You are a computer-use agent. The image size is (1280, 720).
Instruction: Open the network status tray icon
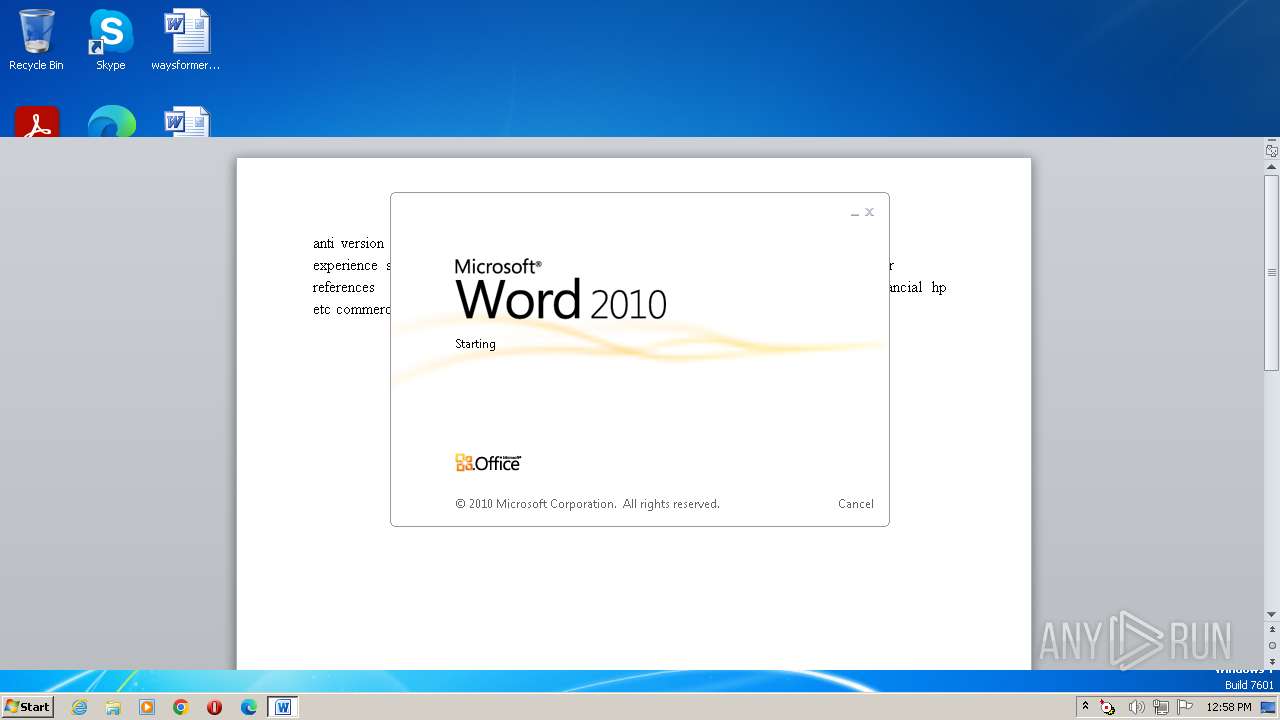point(1161,707)
